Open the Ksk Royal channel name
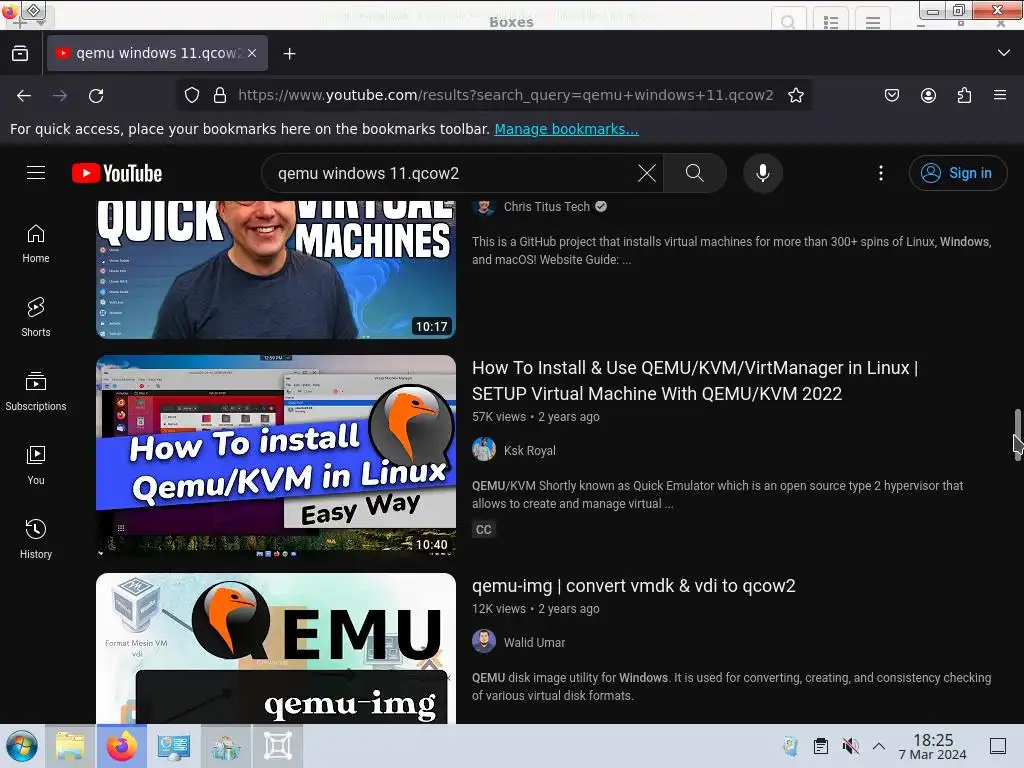Image resolution: width=1024 pixels, height=768 pixels. click(530, 451)
